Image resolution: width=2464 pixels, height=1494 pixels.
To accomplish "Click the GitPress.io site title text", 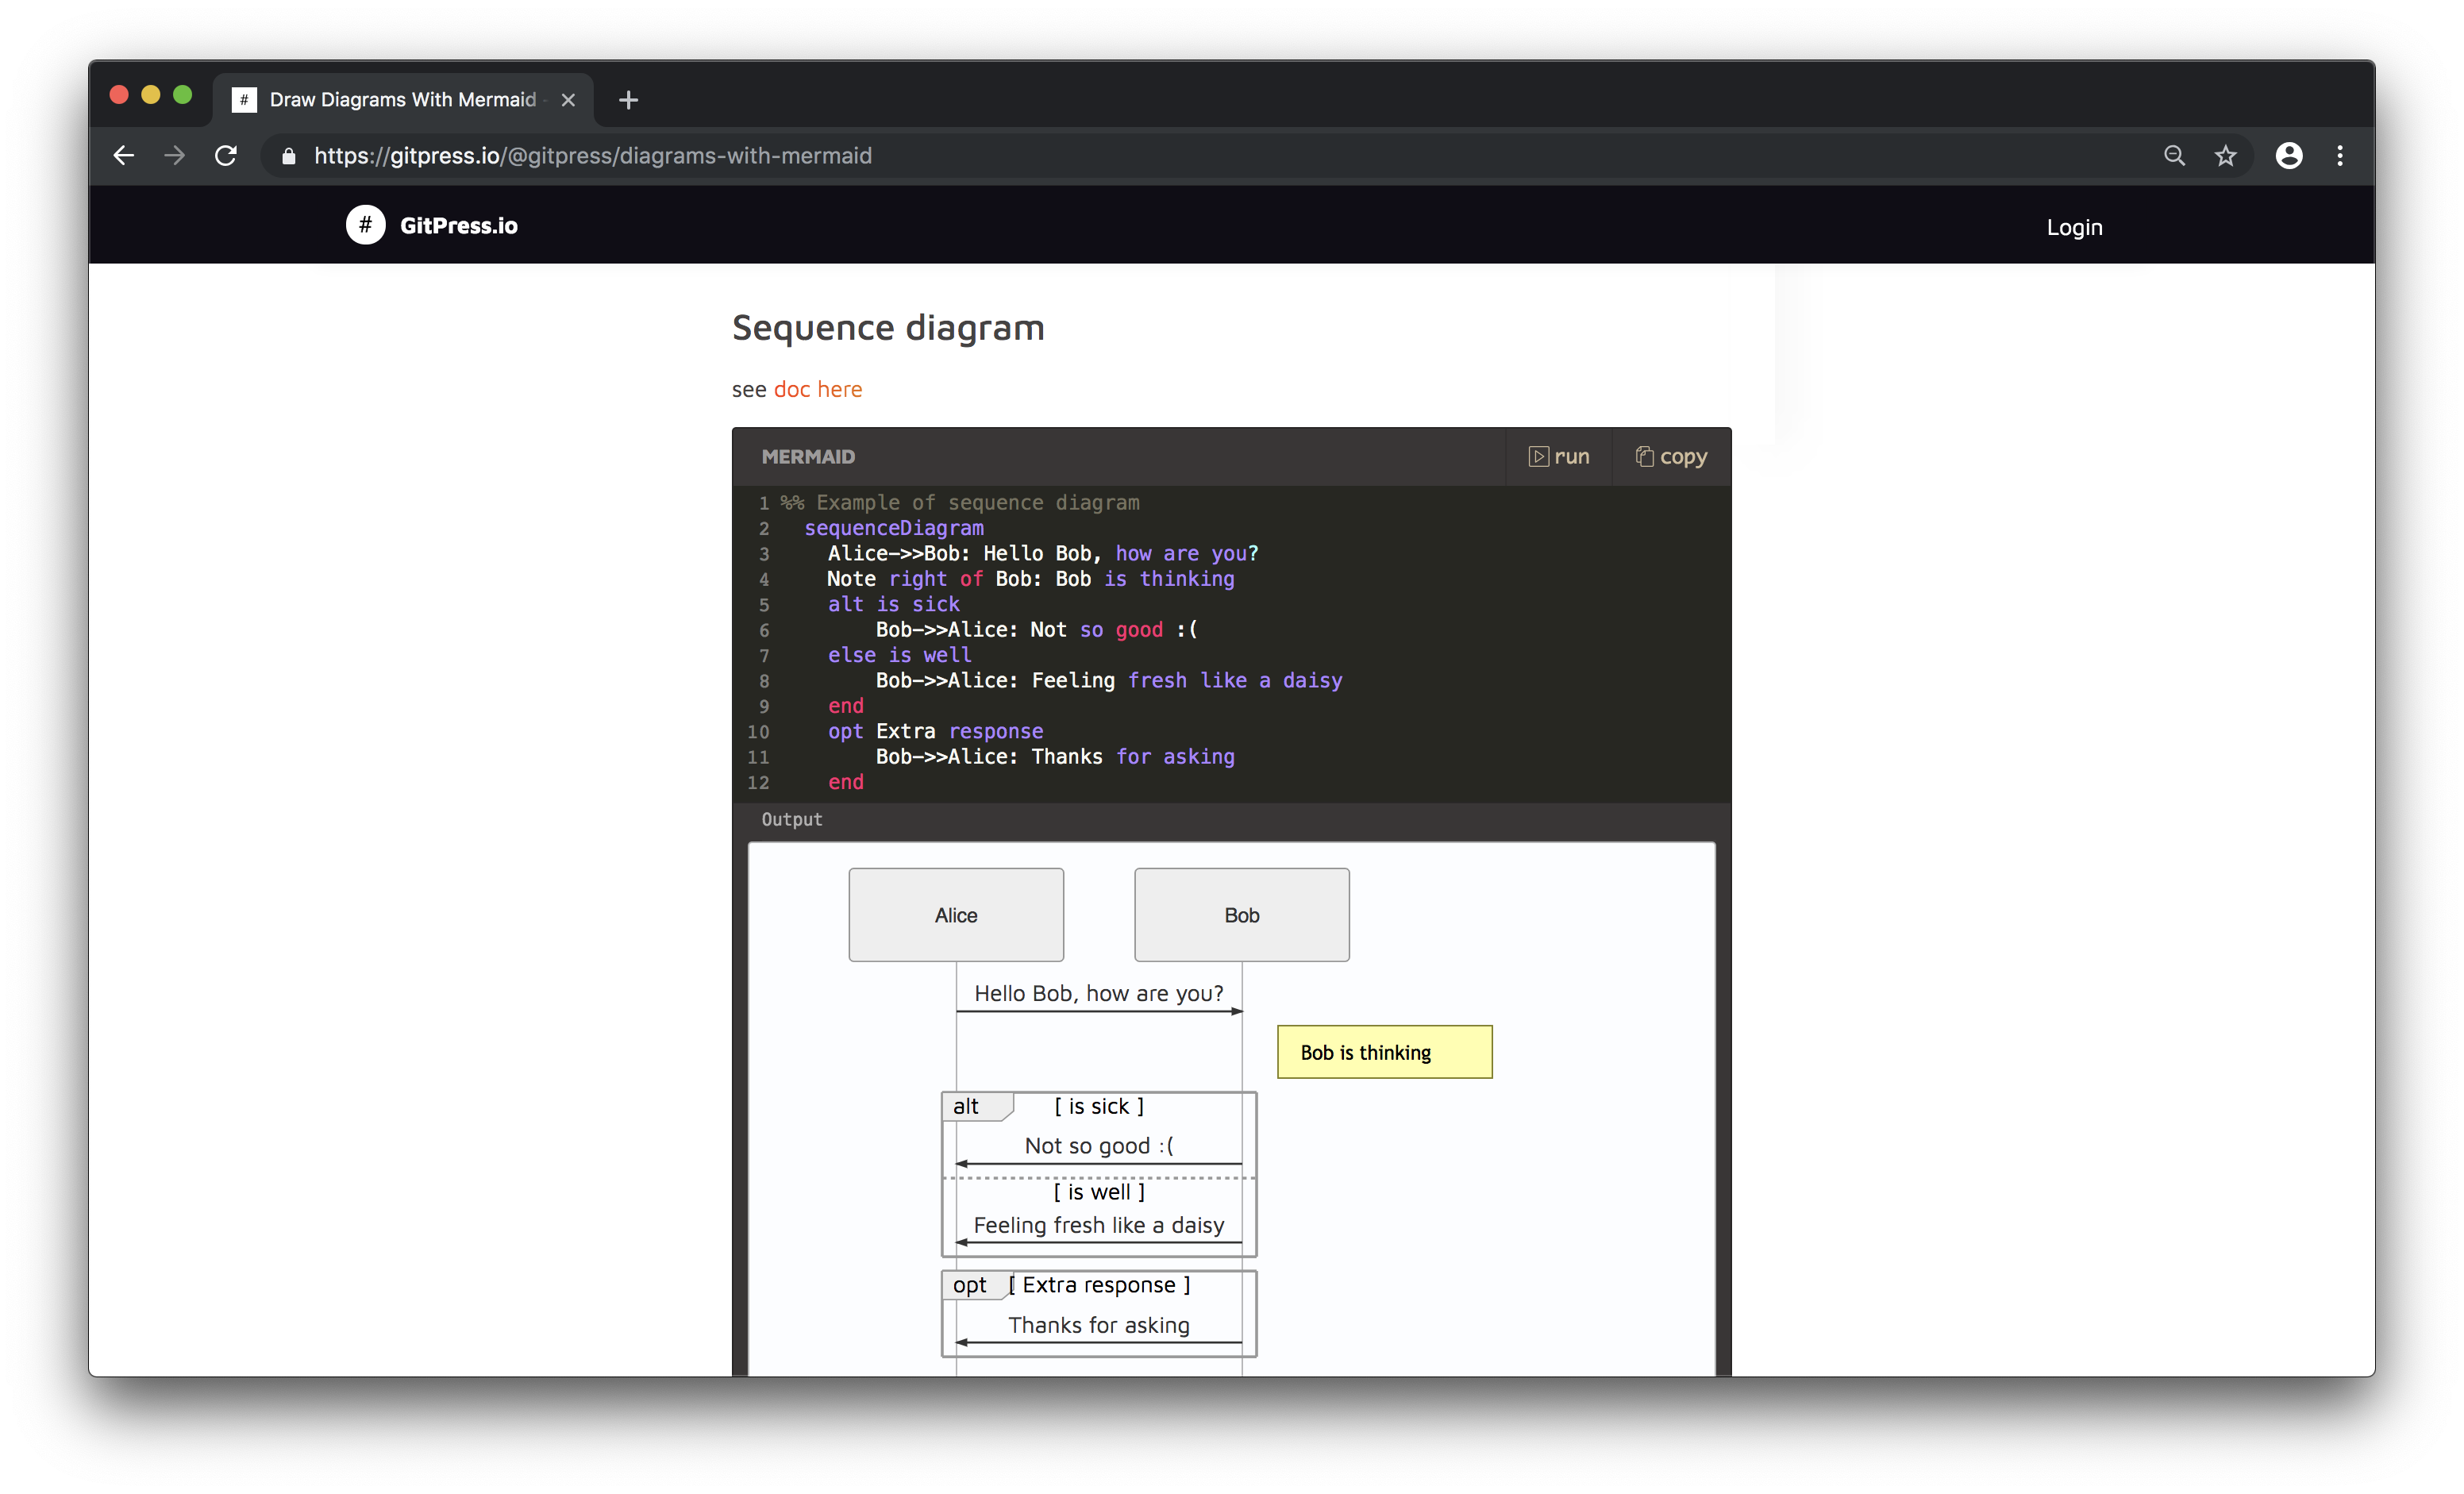I will tap(459, 226).
